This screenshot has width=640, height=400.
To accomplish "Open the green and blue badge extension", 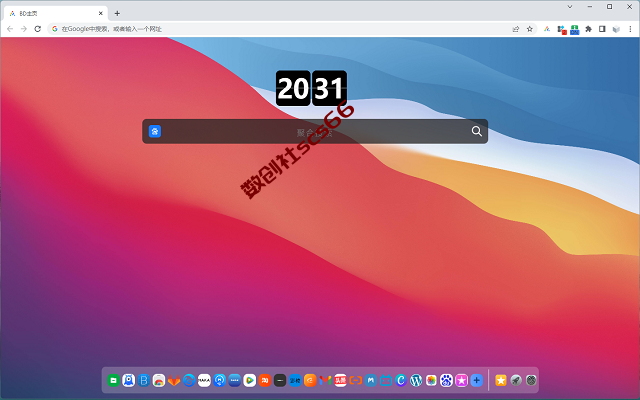I will 575,29.
